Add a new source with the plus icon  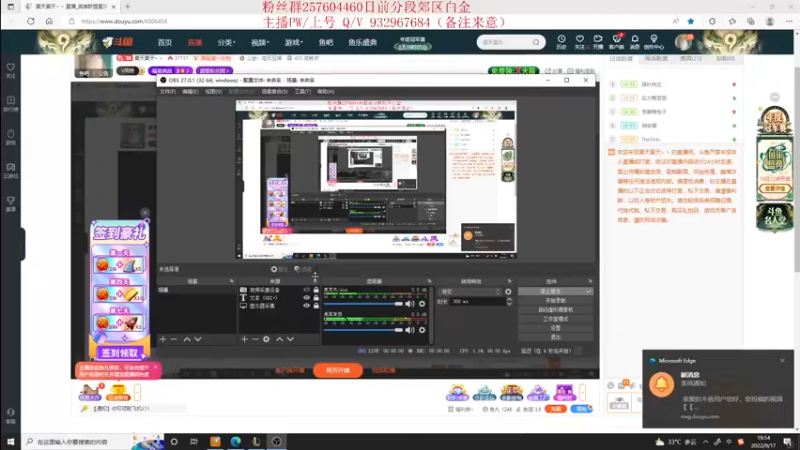click(x=244, y=339)
